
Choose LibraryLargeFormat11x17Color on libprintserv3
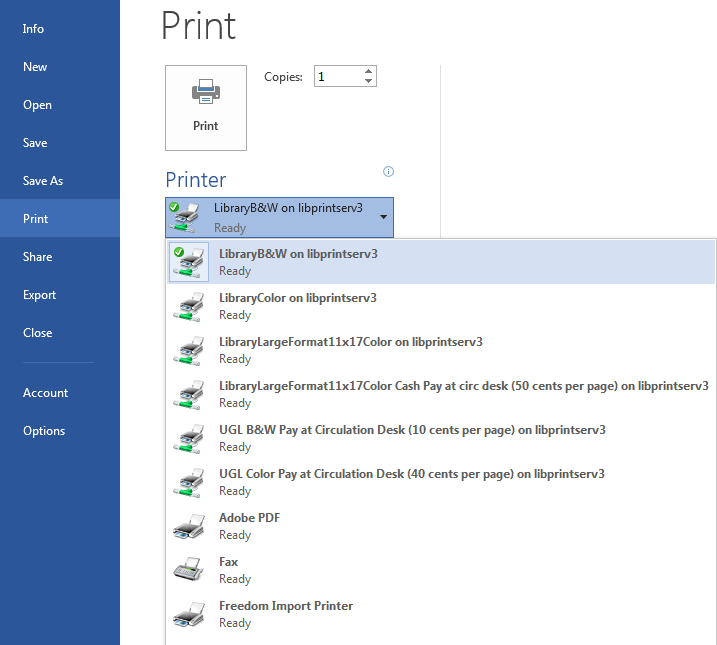[350, 342]
